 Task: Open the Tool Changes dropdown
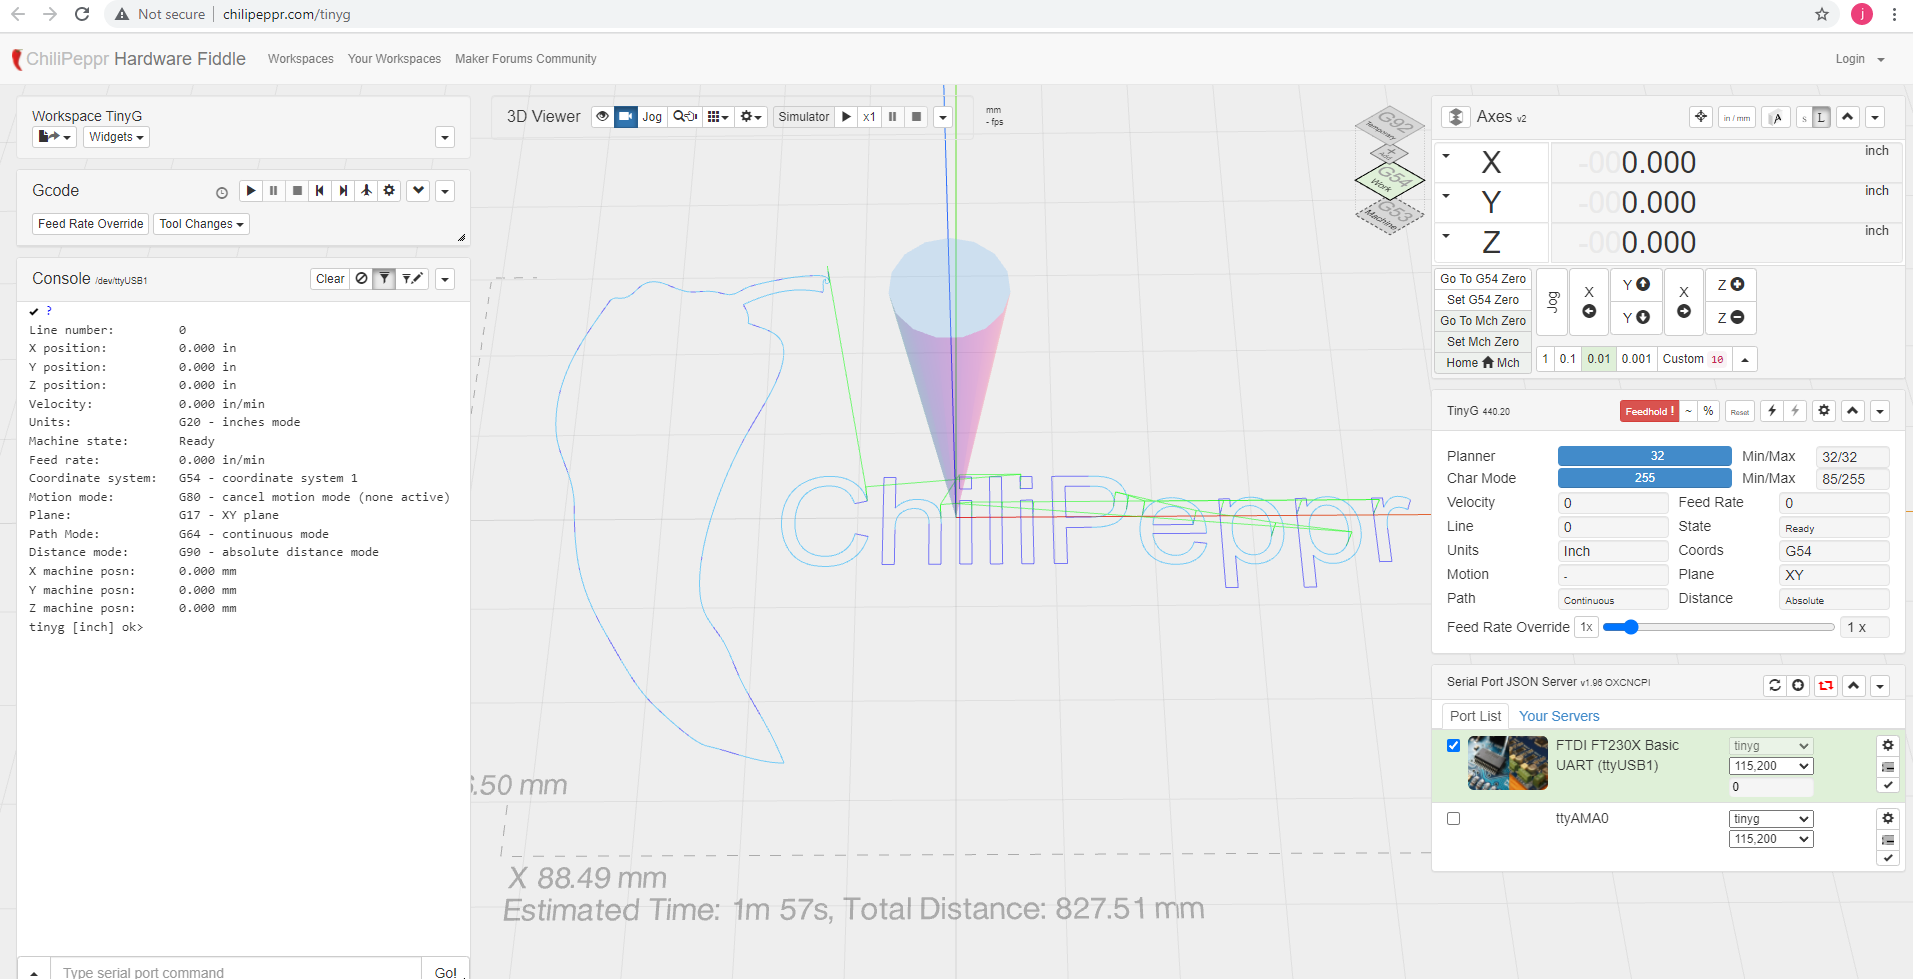point(201,224)
